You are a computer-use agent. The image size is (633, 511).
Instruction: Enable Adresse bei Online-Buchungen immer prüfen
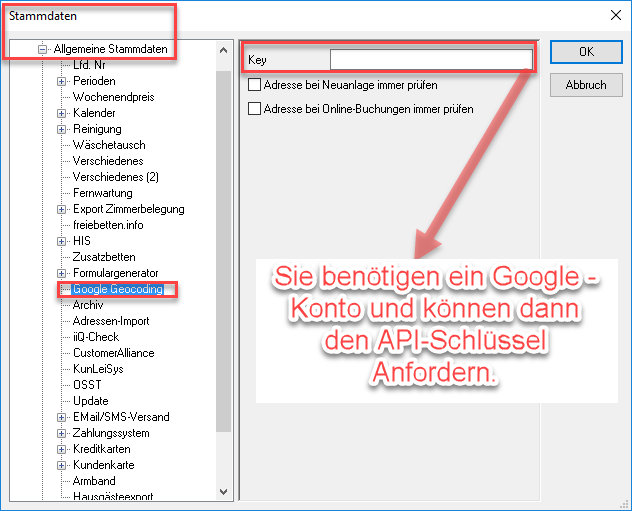pos(254,109)
